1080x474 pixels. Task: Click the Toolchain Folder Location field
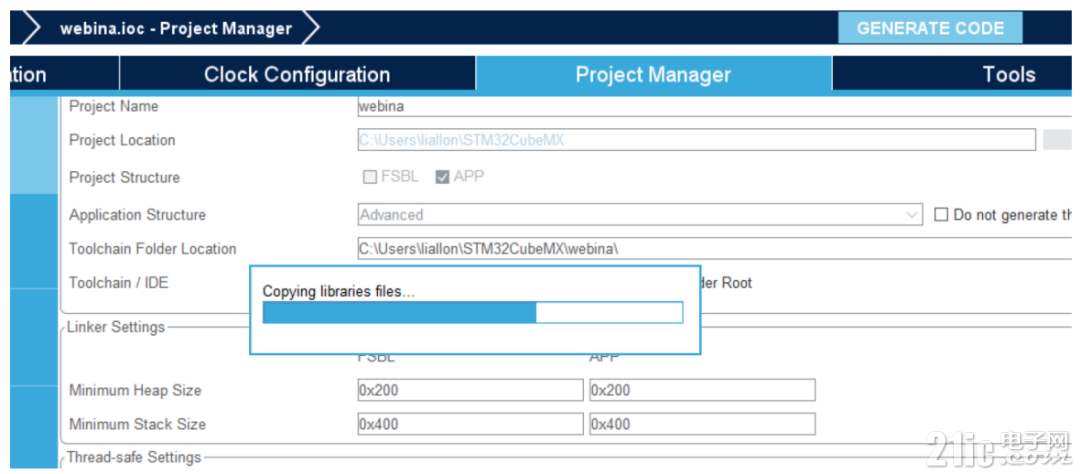pyautogui.click(x=714, y=249)
